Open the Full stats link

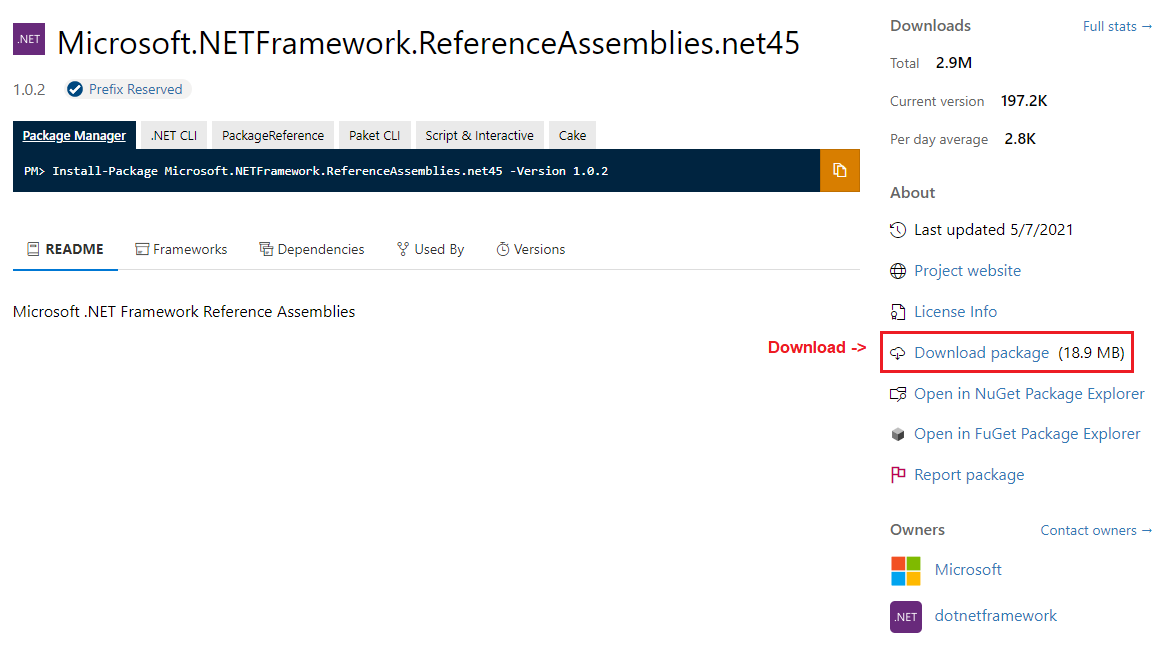tap(1116, 26)
